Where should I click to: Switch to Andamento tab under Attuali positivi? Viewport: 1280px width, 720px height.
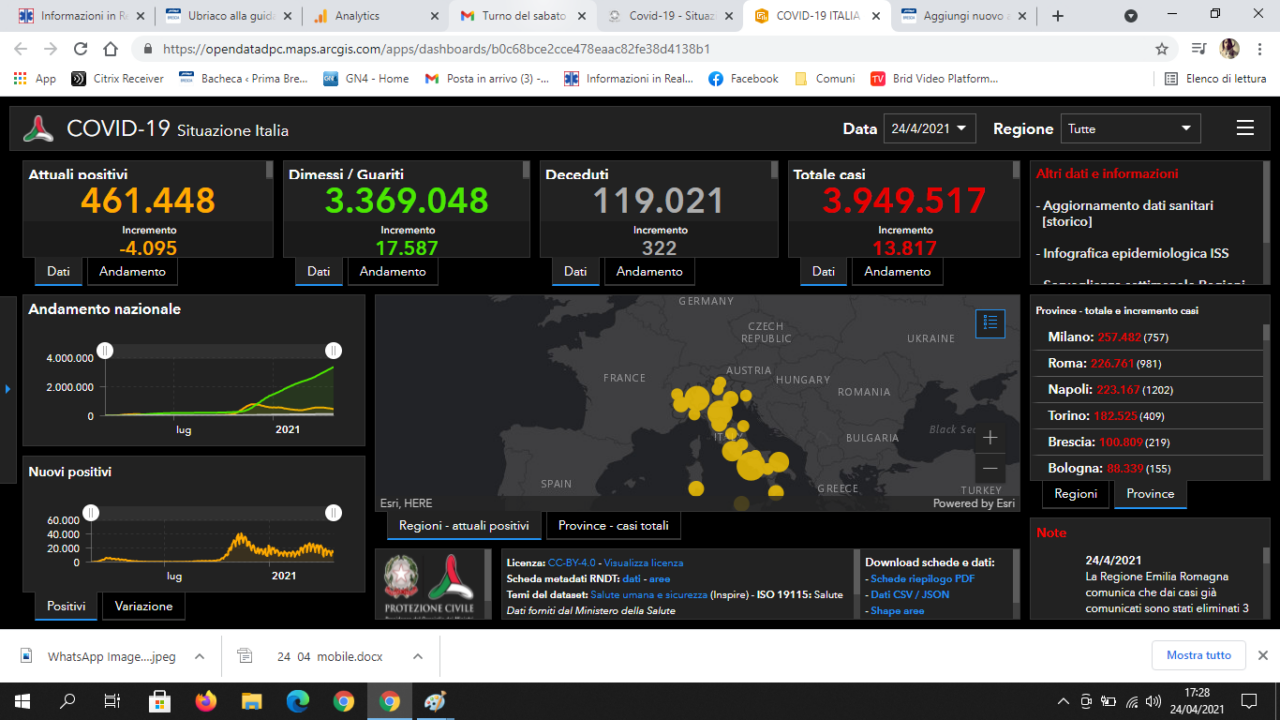[x=132, y=271]
